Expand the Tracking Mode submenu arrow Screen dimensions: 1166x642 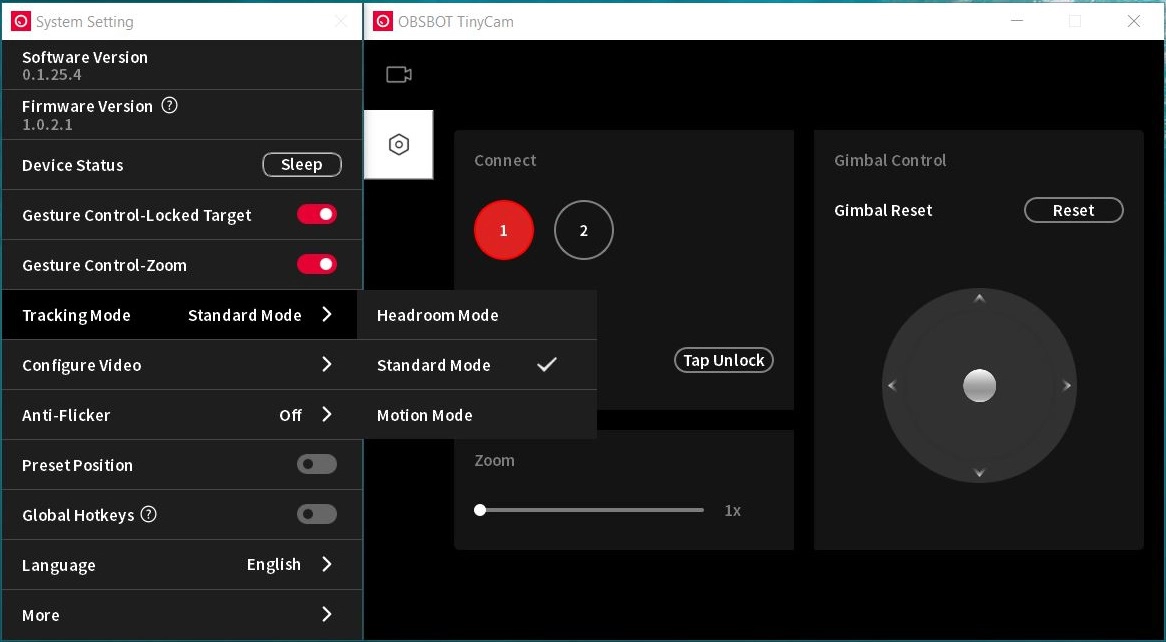pos(326,315)
